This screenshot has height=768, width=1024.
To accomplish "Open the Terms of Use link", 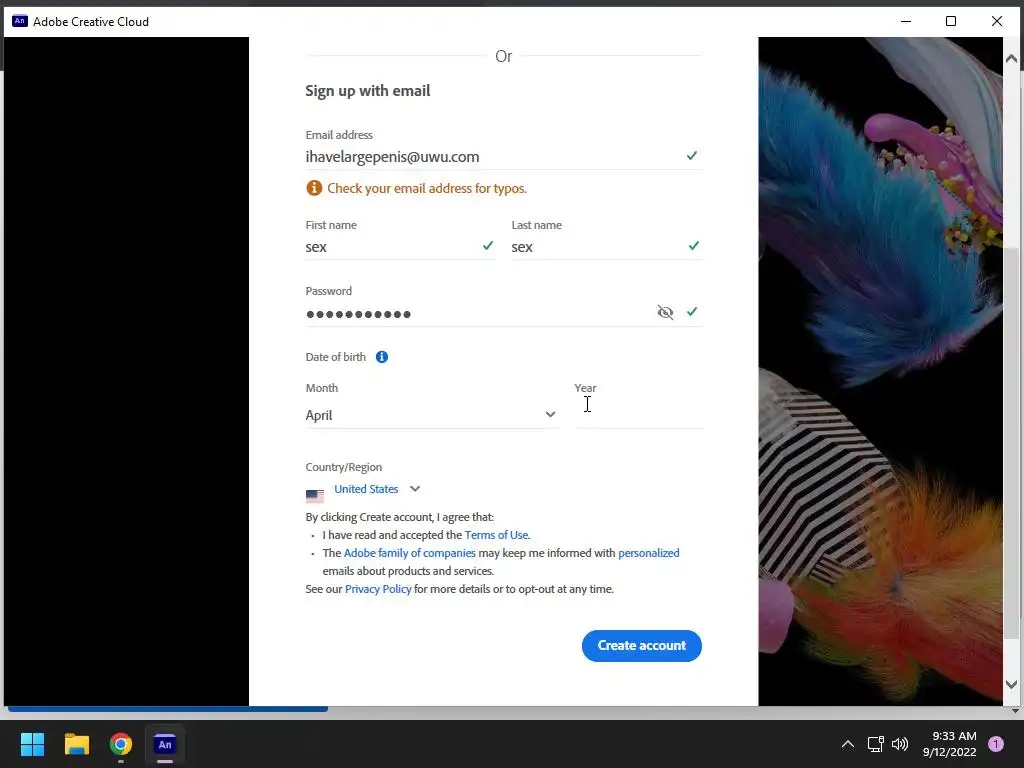I will tap(496, 535).
